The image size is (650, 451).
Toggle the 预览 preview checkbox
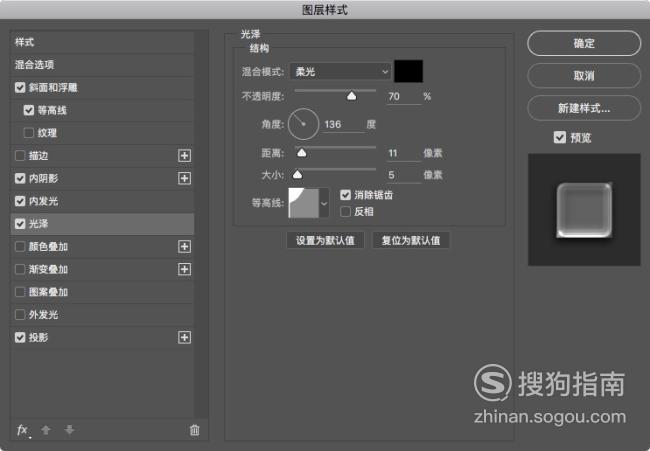click(560, 137)
